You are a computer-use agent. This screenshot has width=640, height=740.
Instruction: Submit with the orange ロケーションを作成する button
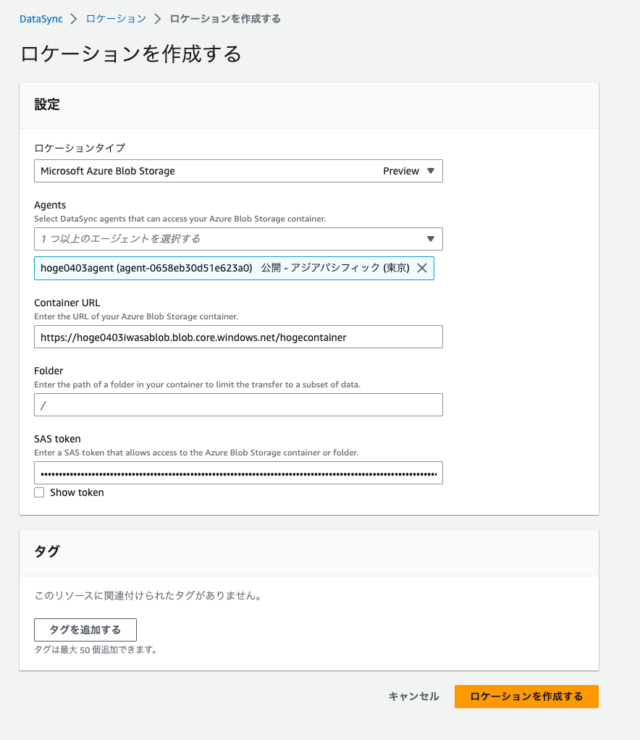tap(526, 696)
